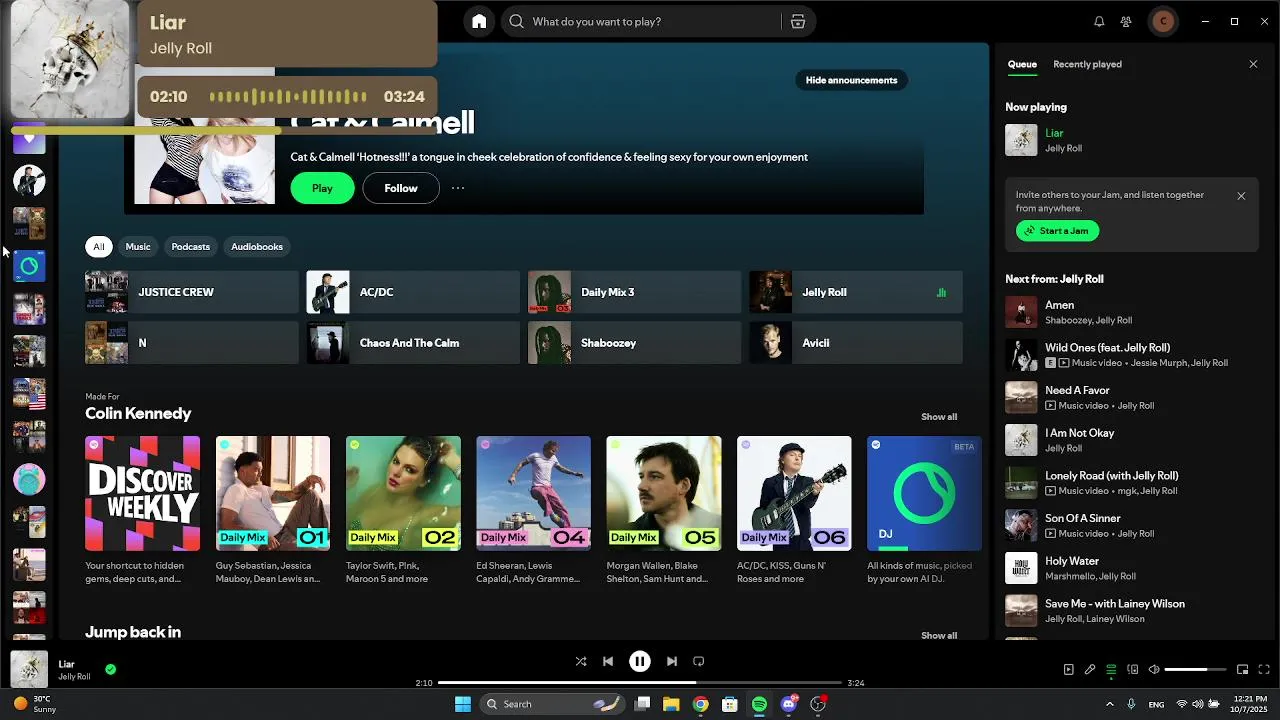This screenshot has width=1280, height=720.
Task: Open the Chaos And The Calm shortcut
Action: pos(413,343)
